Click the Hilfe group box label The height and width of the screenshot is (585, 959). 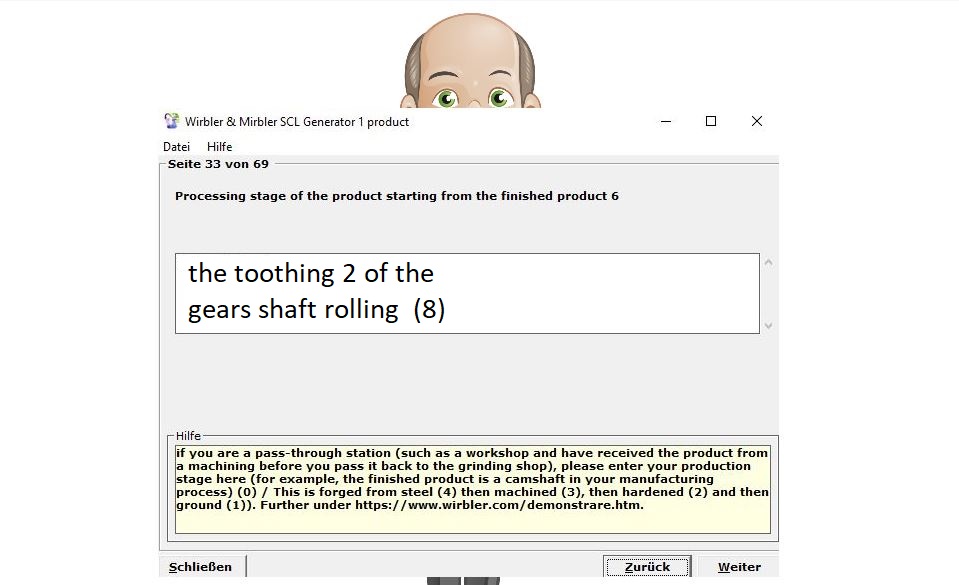click(188, 436)
